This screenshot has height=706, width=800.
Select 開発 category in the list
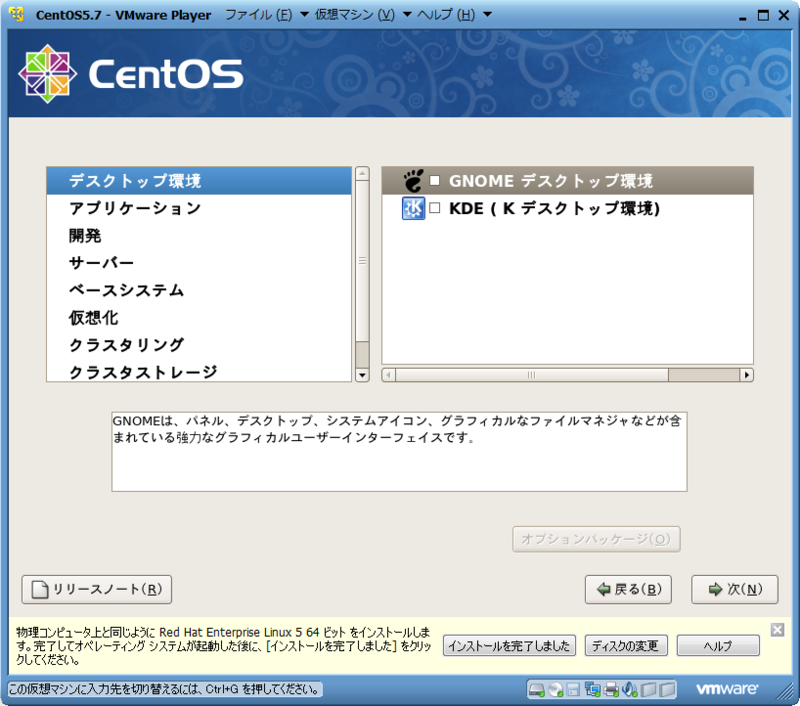point(199,236)
